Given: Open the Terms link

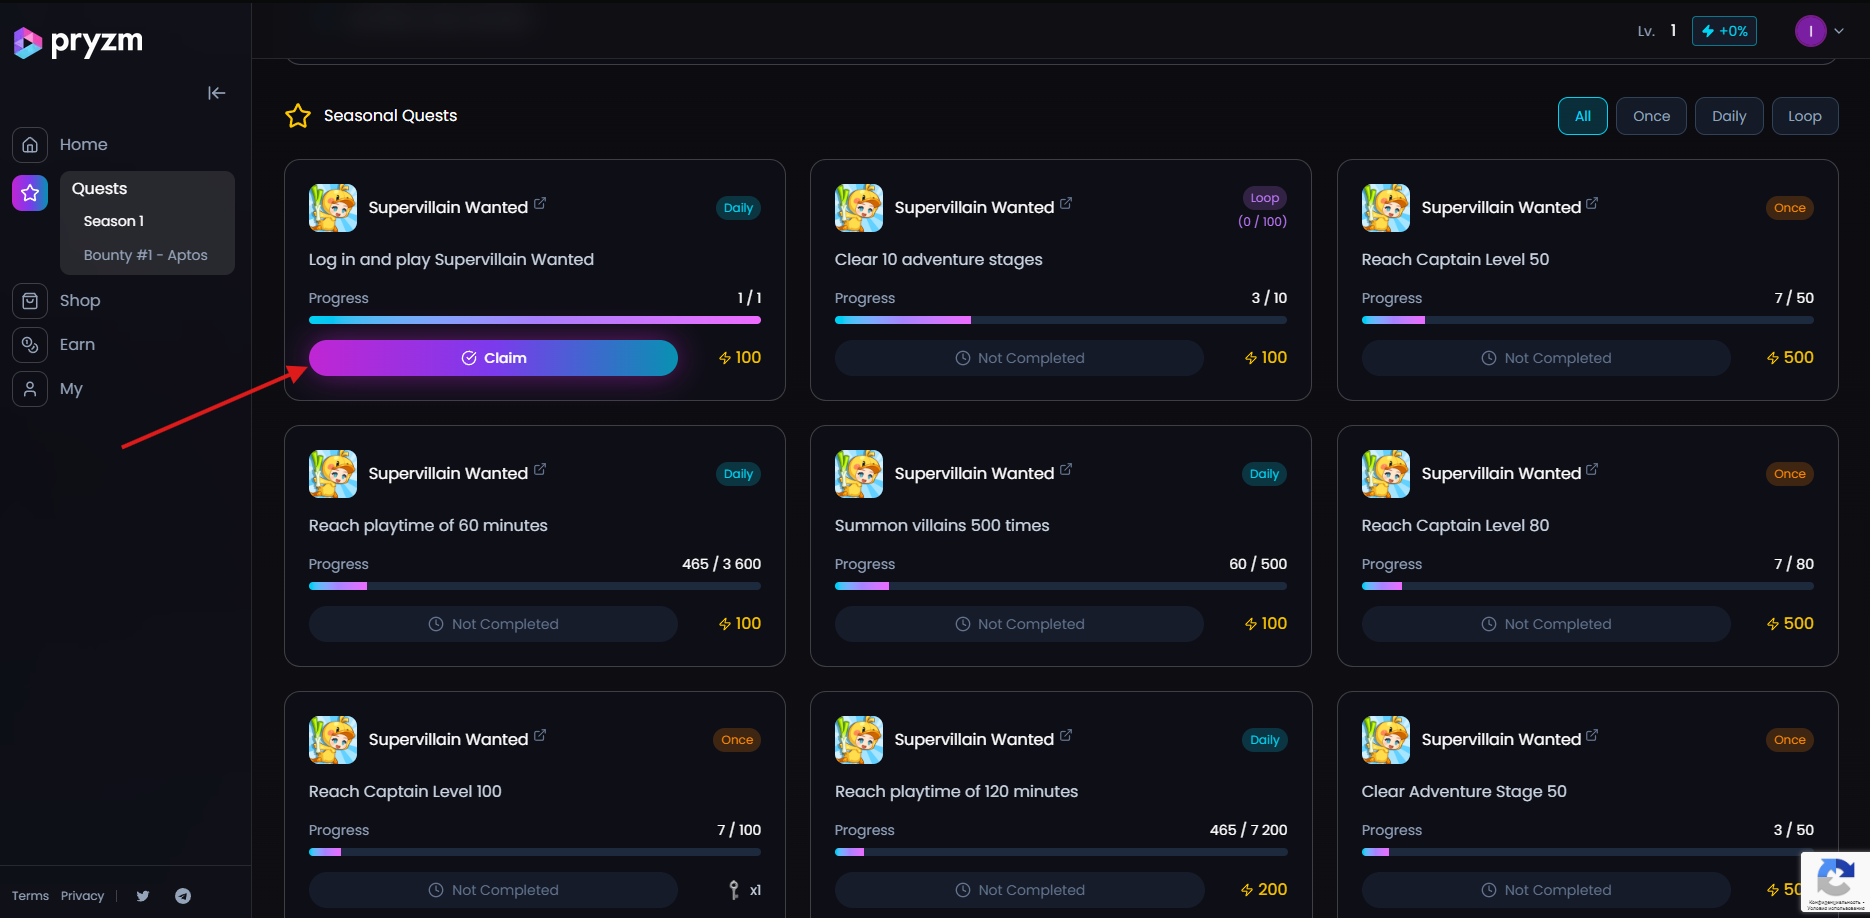Looking at the screenshot, I should [x=30, y=896].
